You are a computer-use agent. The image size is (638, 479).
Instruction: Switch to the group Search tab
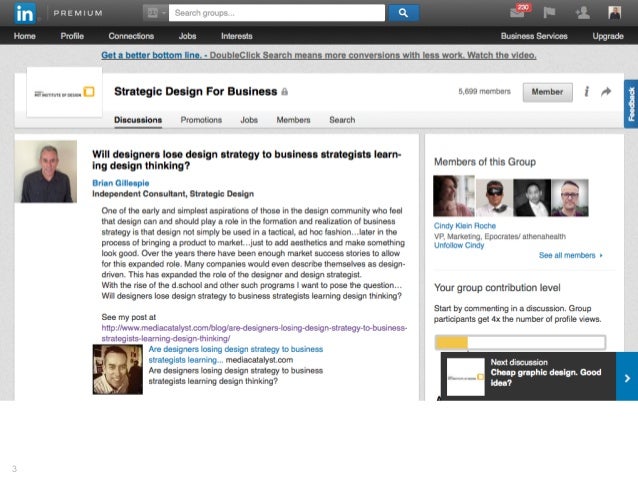pyautogui.click(x=342, y=120)
